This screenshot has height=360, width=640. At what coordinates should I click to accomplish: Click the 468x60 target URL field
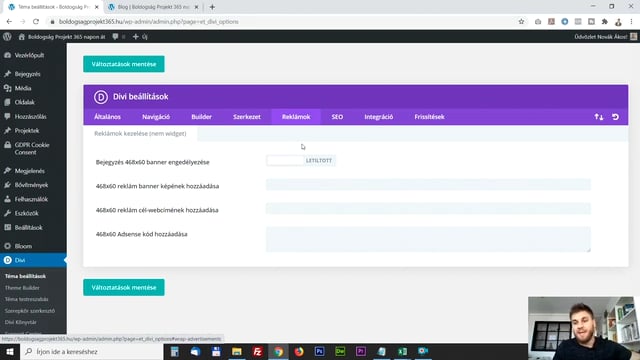[428, 209]
